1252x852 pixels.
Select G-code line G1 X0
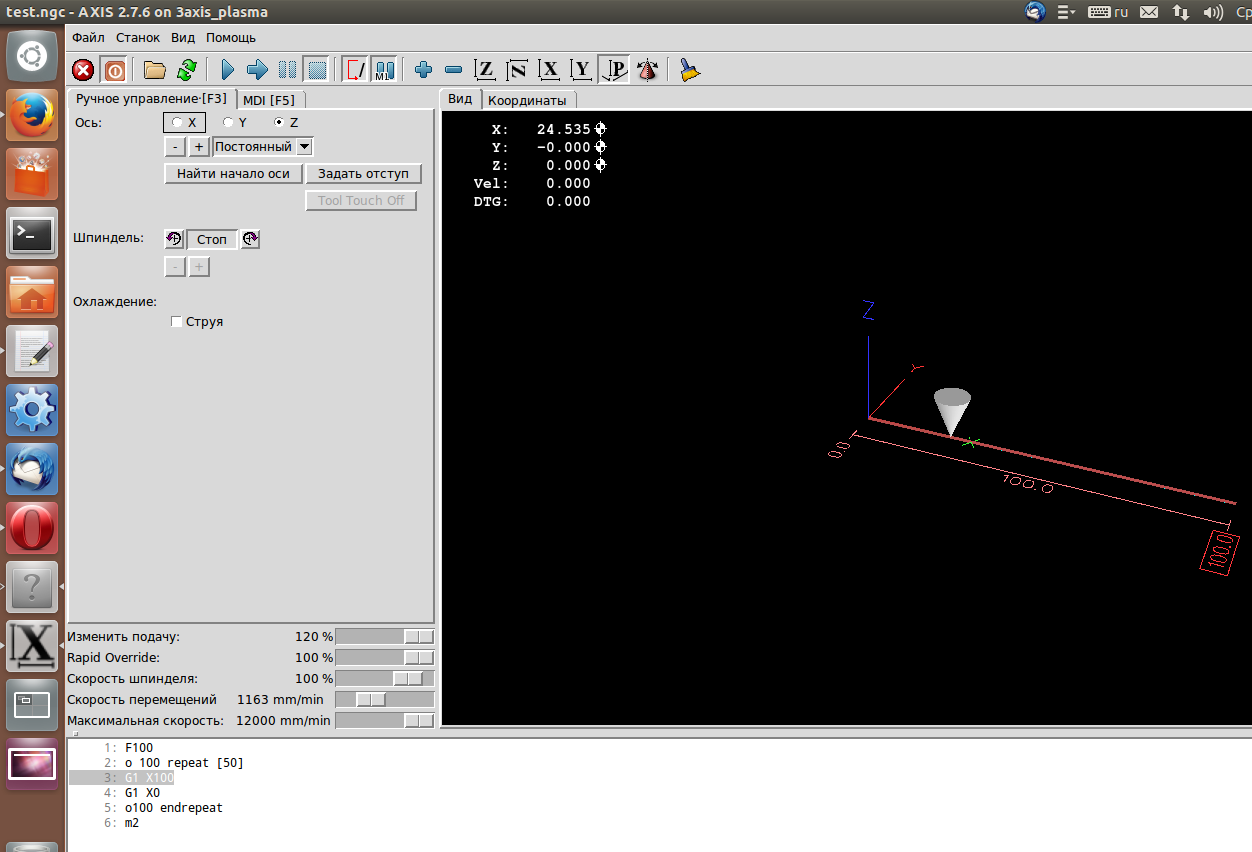point(142,793)
